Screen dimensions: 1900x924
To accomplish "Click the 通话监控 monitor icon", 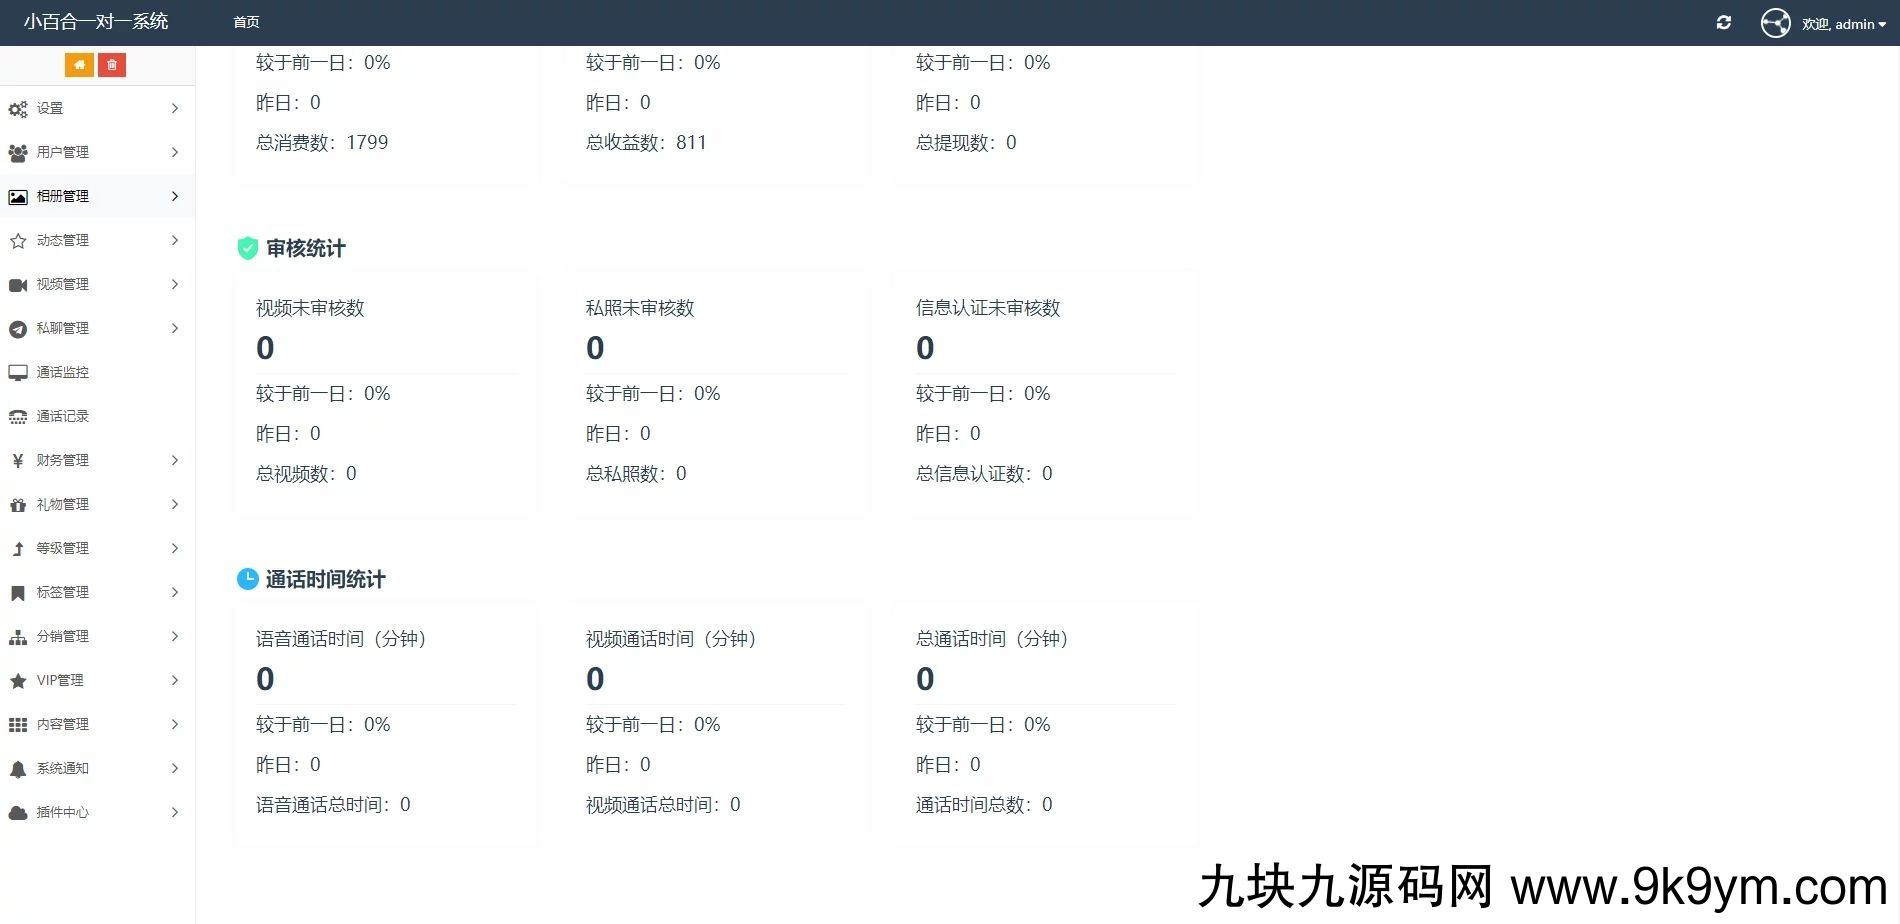I will click(18, 373).
